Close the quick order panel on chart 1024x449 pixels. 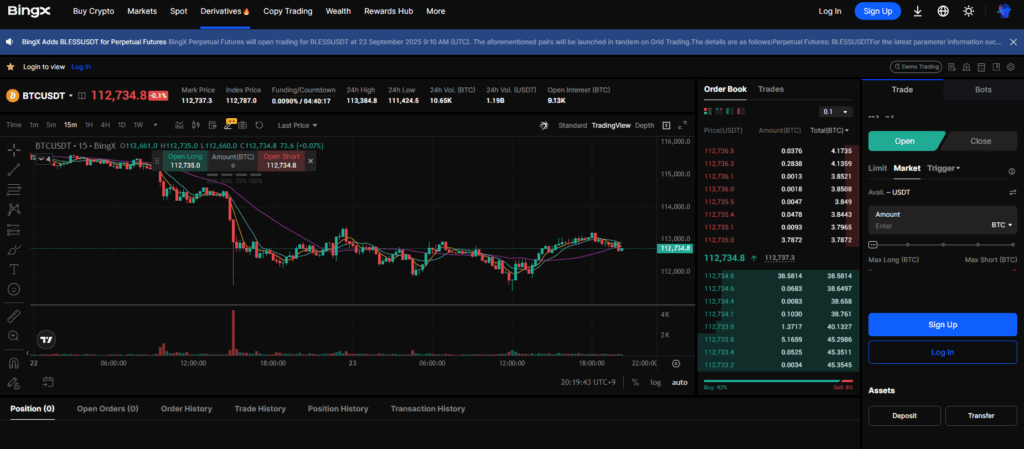pyautogui.click(x=310, y=161)
